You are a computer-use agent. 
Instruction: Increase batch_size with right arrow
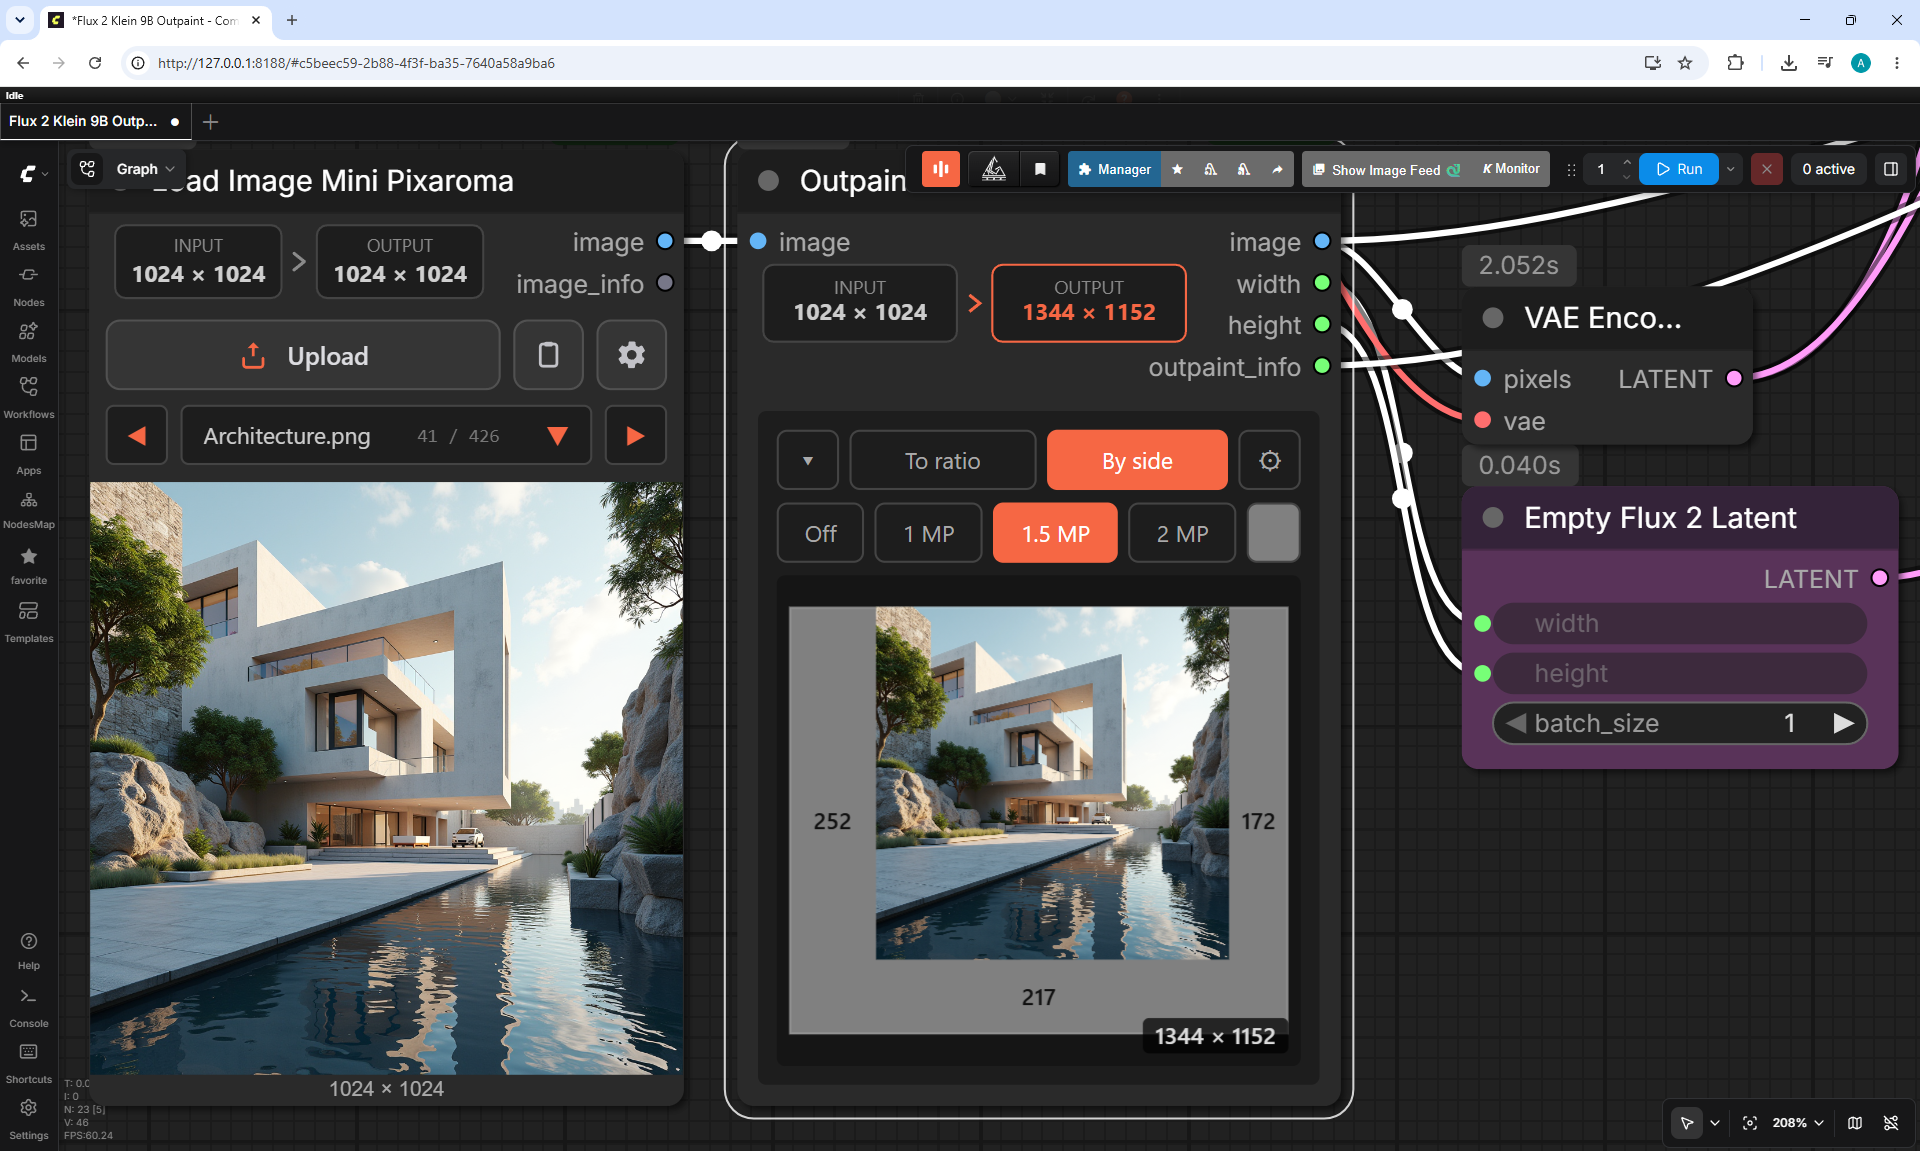pyautogui.click(x=1843, y=723)
